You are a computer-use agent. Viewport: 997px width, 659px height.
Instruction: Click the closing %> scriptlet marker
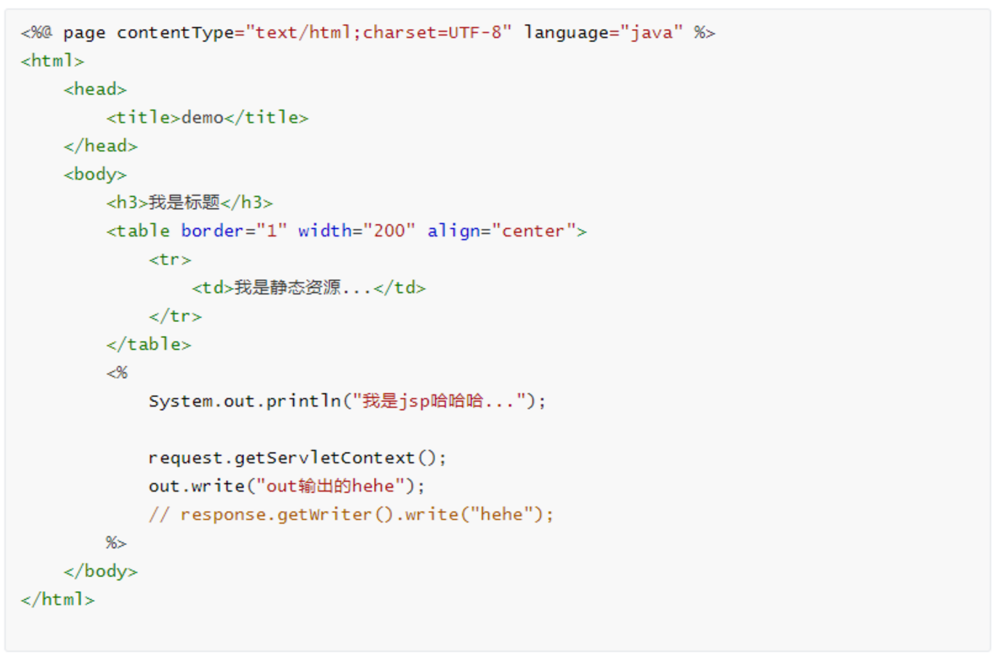[116, 543]
